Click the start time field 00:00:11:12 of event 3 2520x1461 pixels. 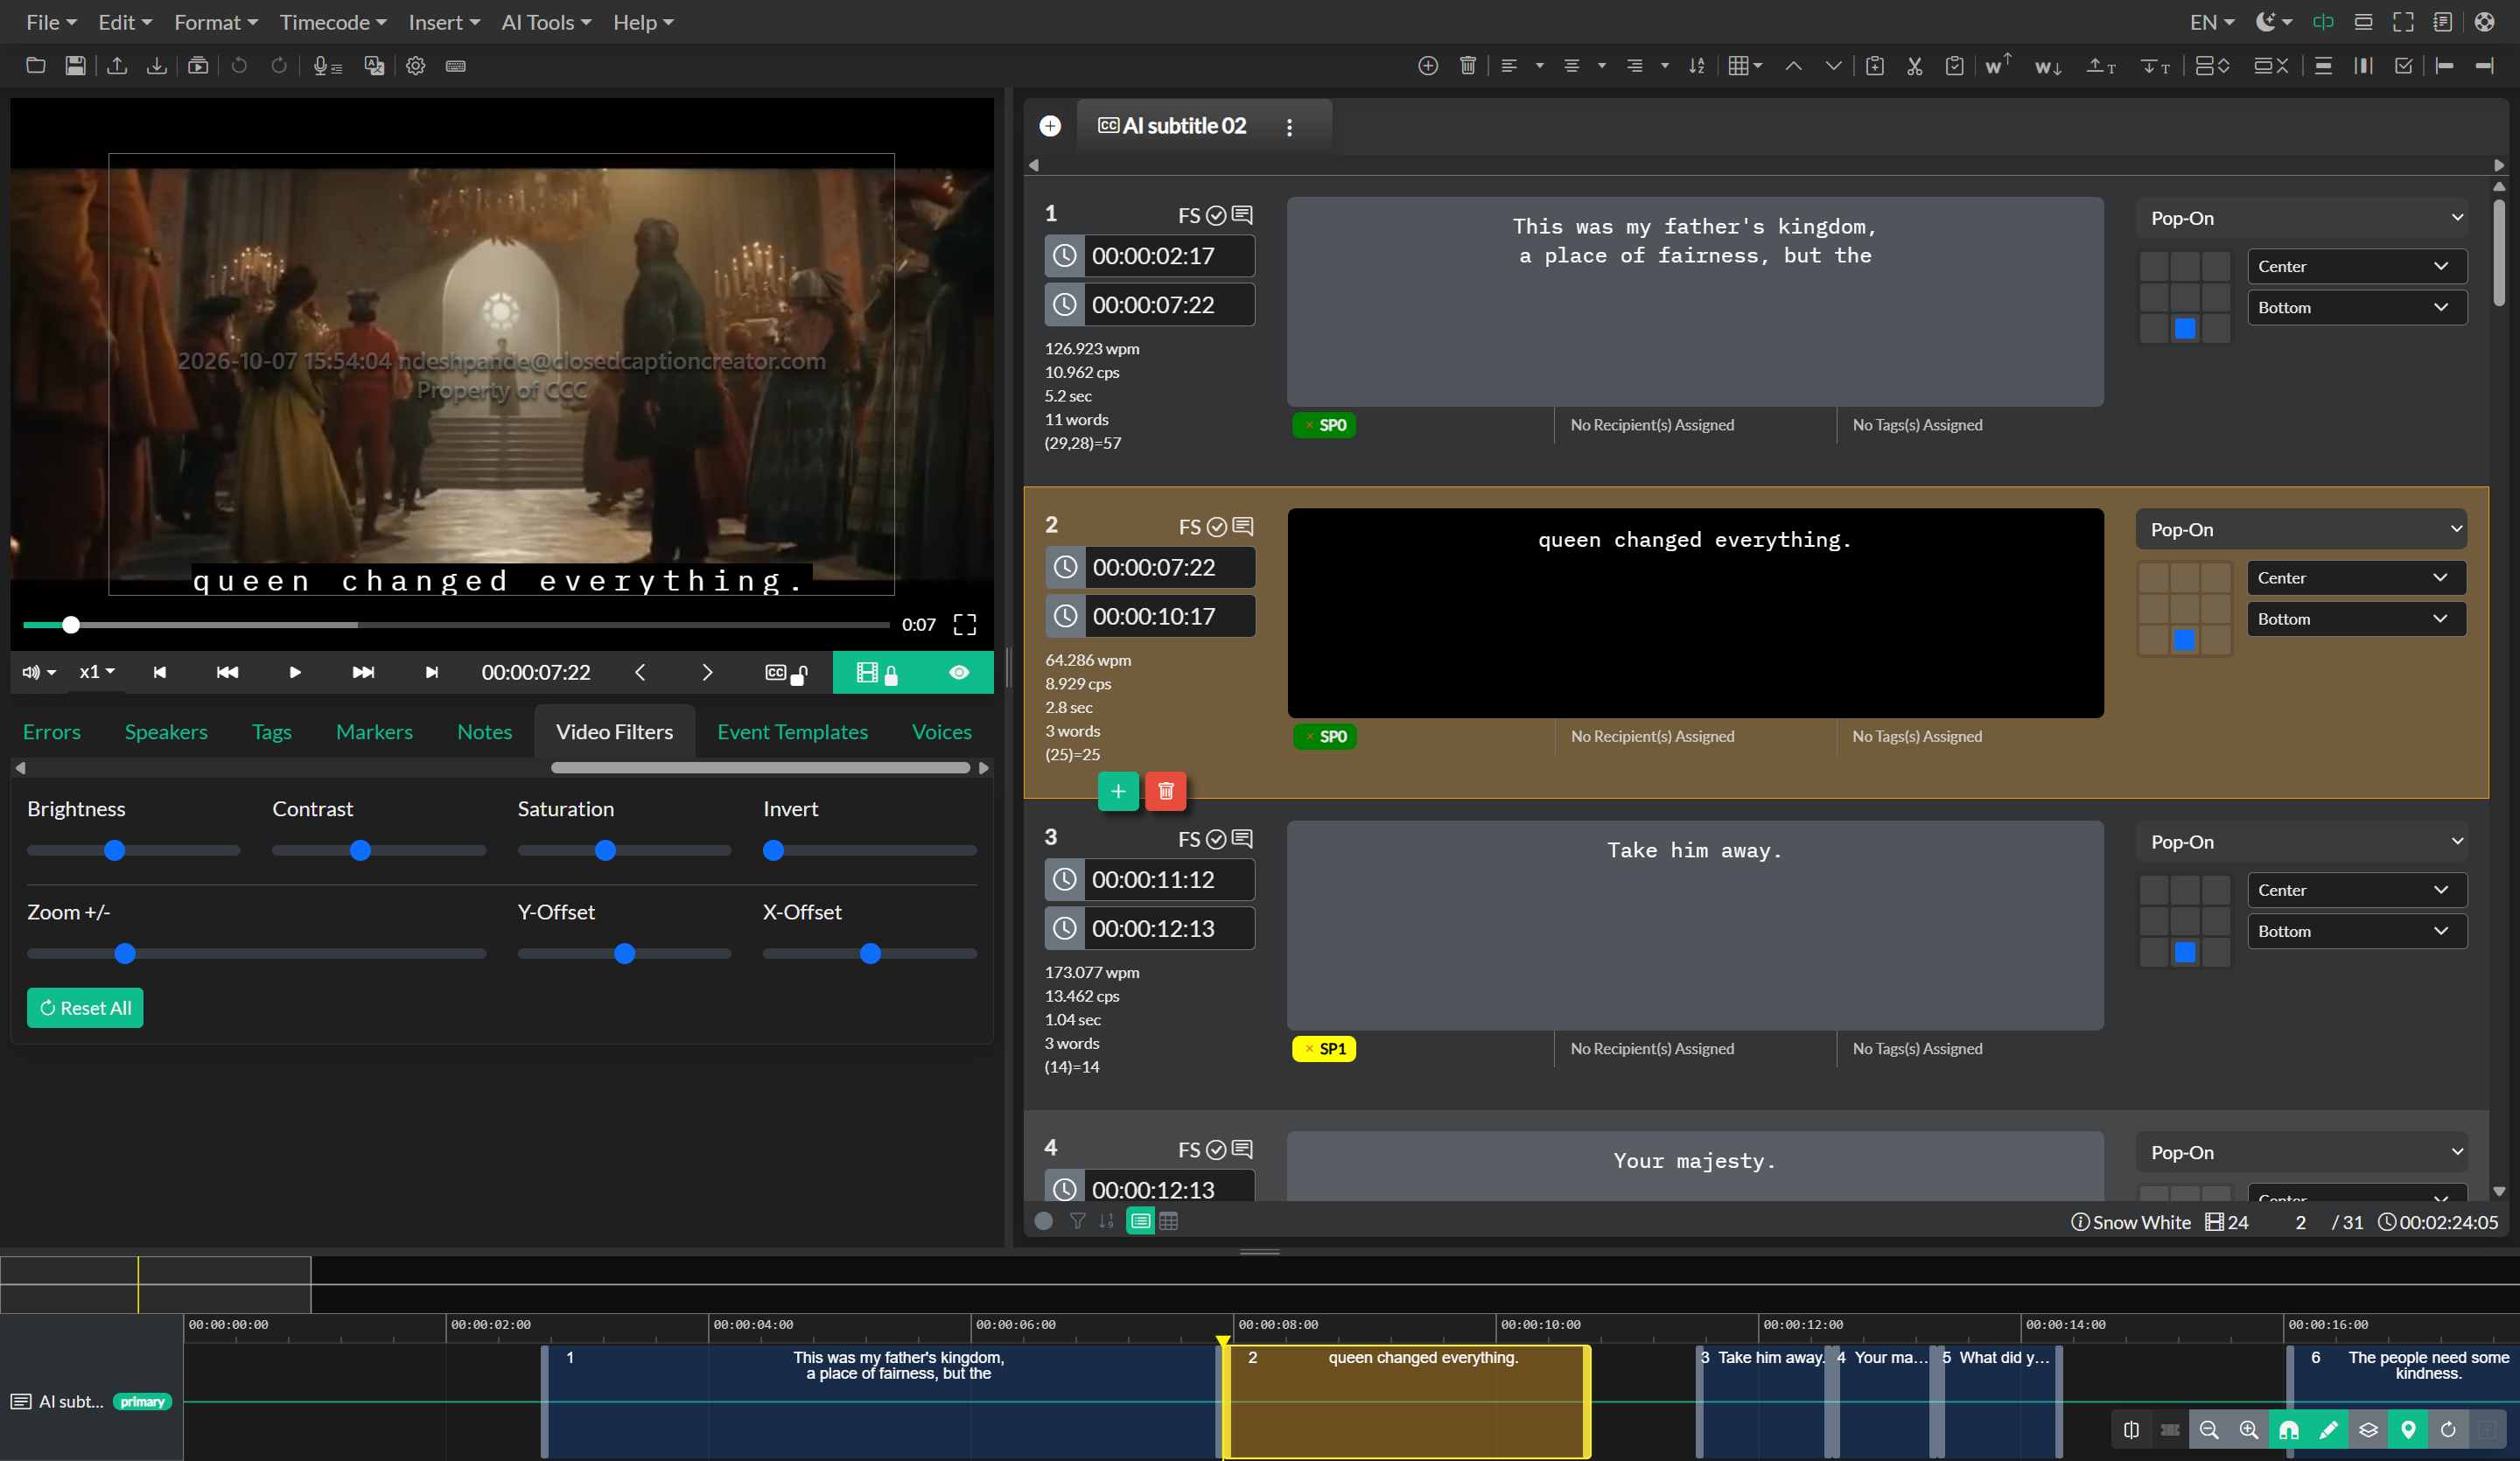point(1167,880)
